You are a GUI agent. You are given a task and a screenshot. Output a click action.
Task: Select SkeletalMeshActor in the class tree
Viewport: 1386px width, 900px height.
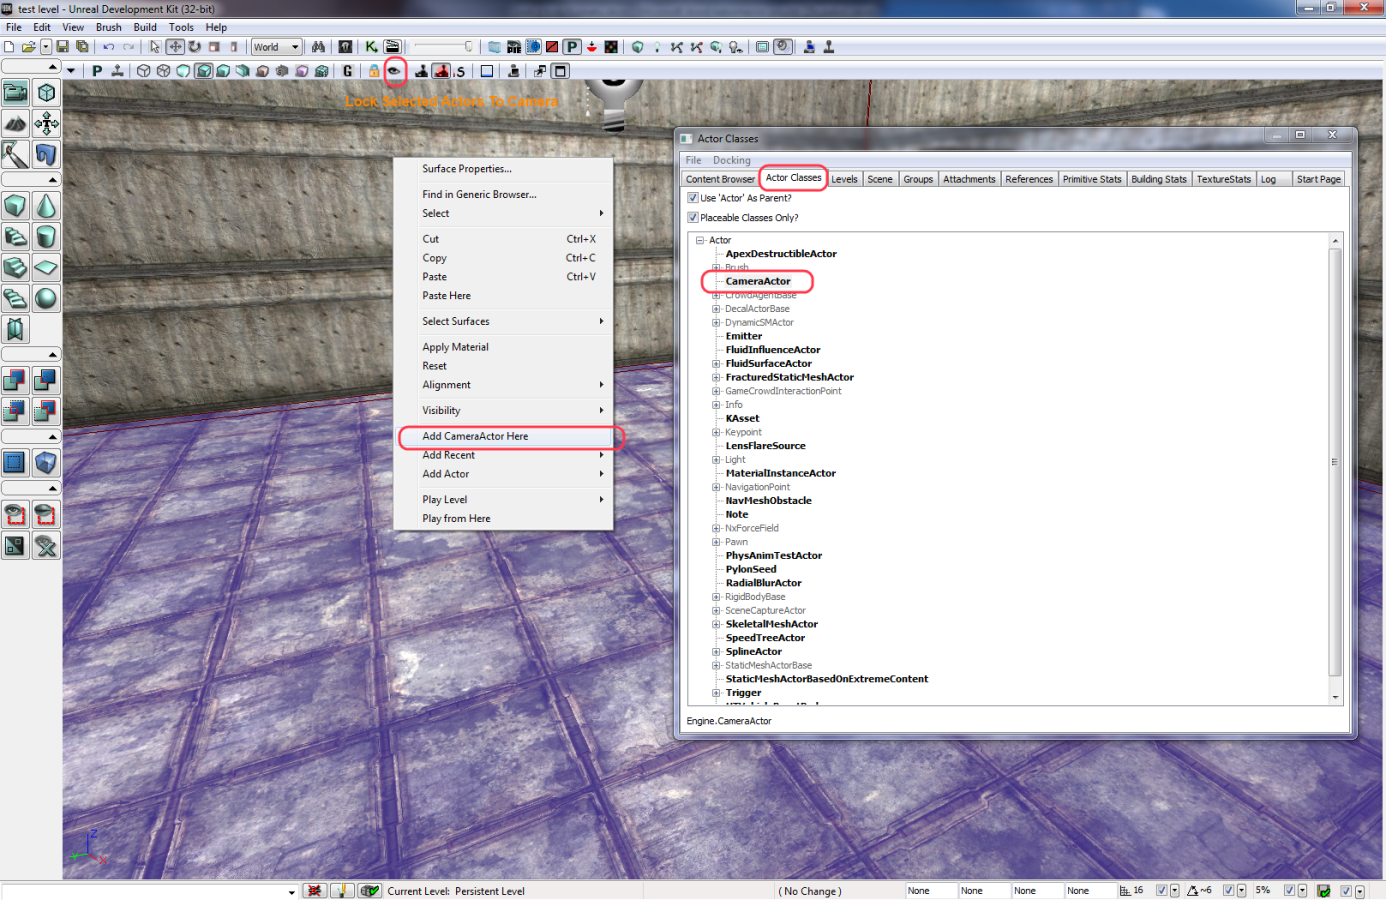[771, 624]
